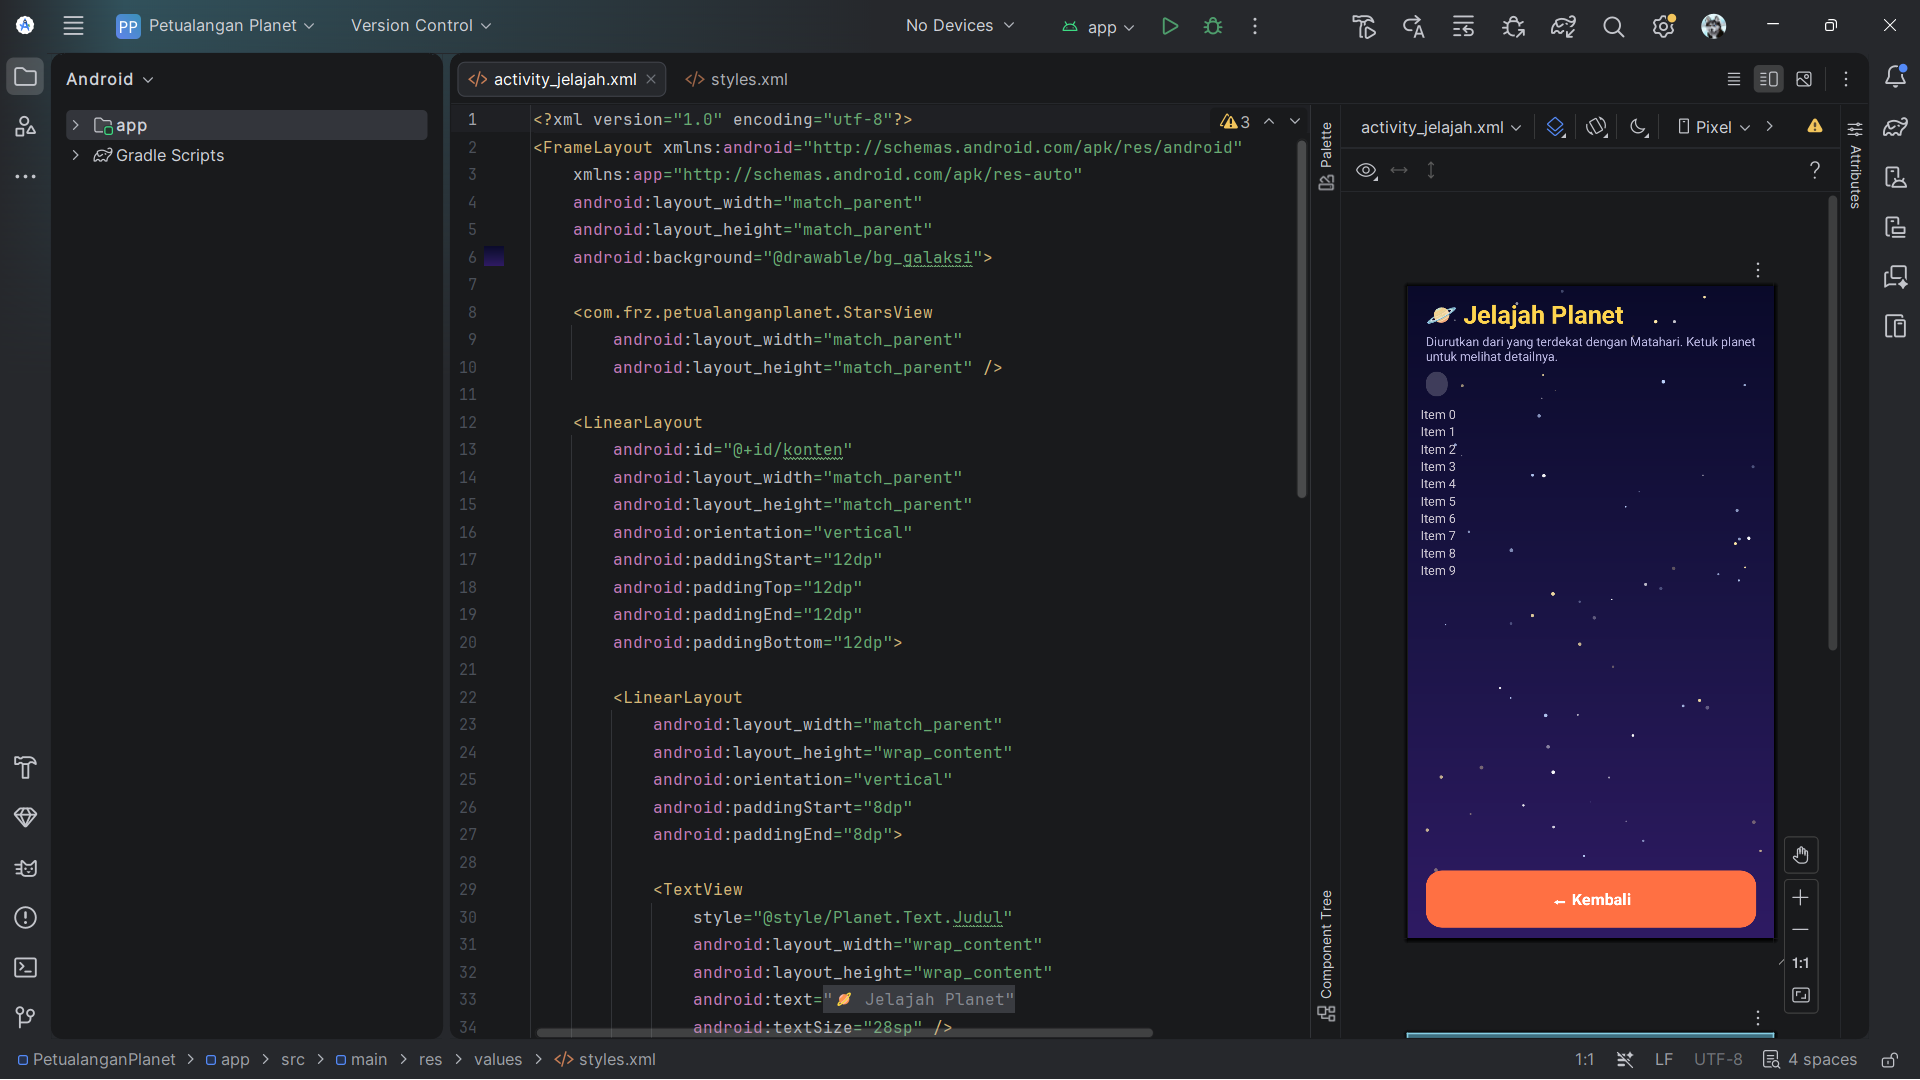Expand the Gradle Scripts node
The image size is (1920, 1080).
(75, 155)
